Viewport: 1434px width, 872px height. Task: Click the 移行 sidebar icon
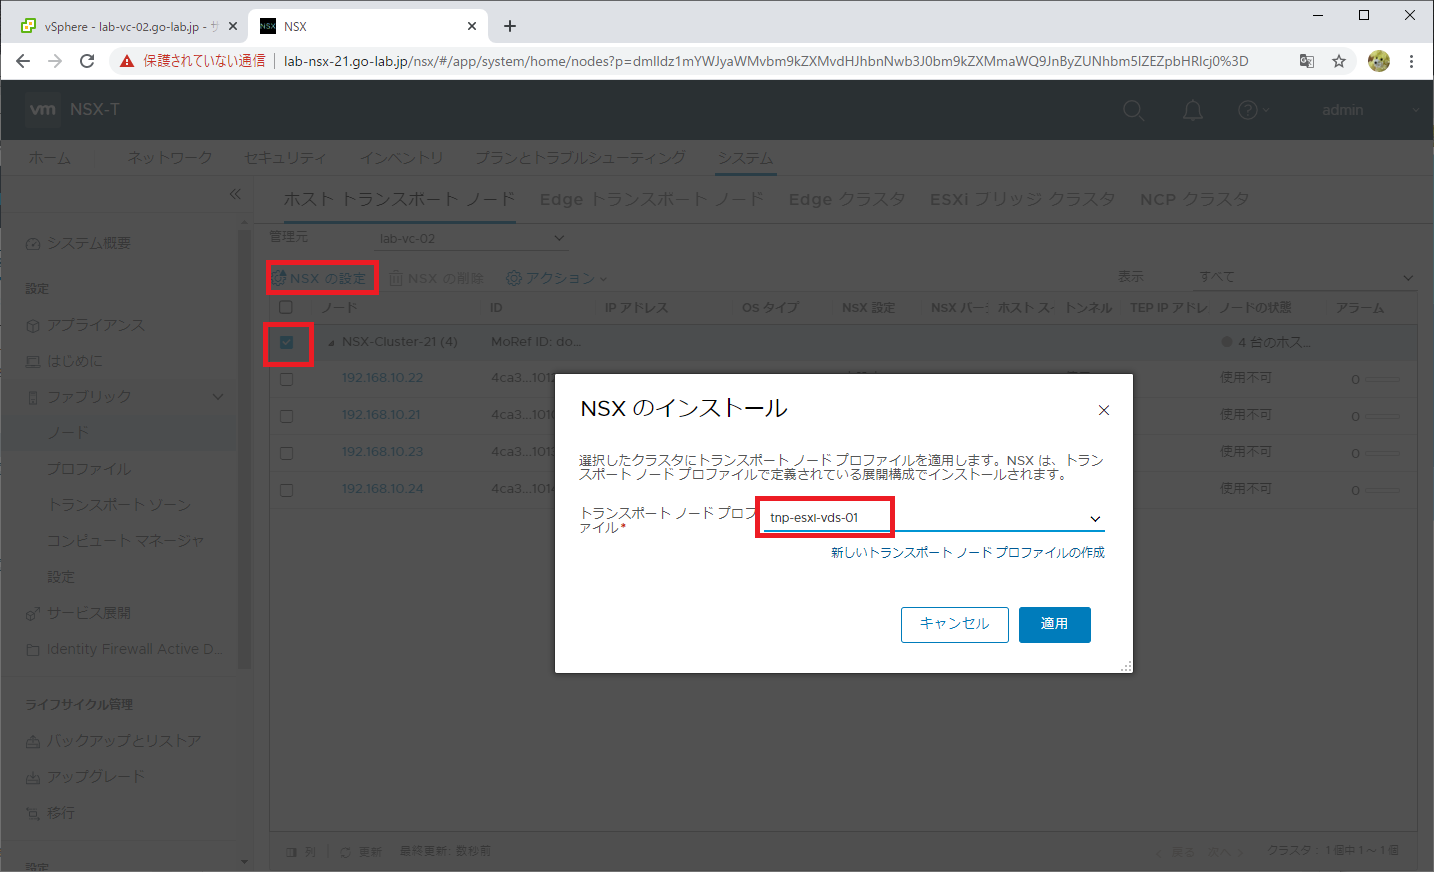[x=33, y=814]
